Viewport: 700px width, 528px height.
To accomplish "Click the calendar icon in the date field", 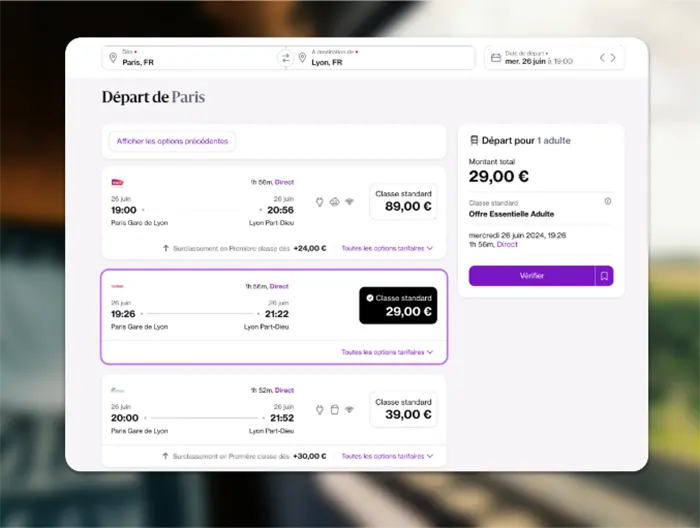I will (x=494, y=58).
